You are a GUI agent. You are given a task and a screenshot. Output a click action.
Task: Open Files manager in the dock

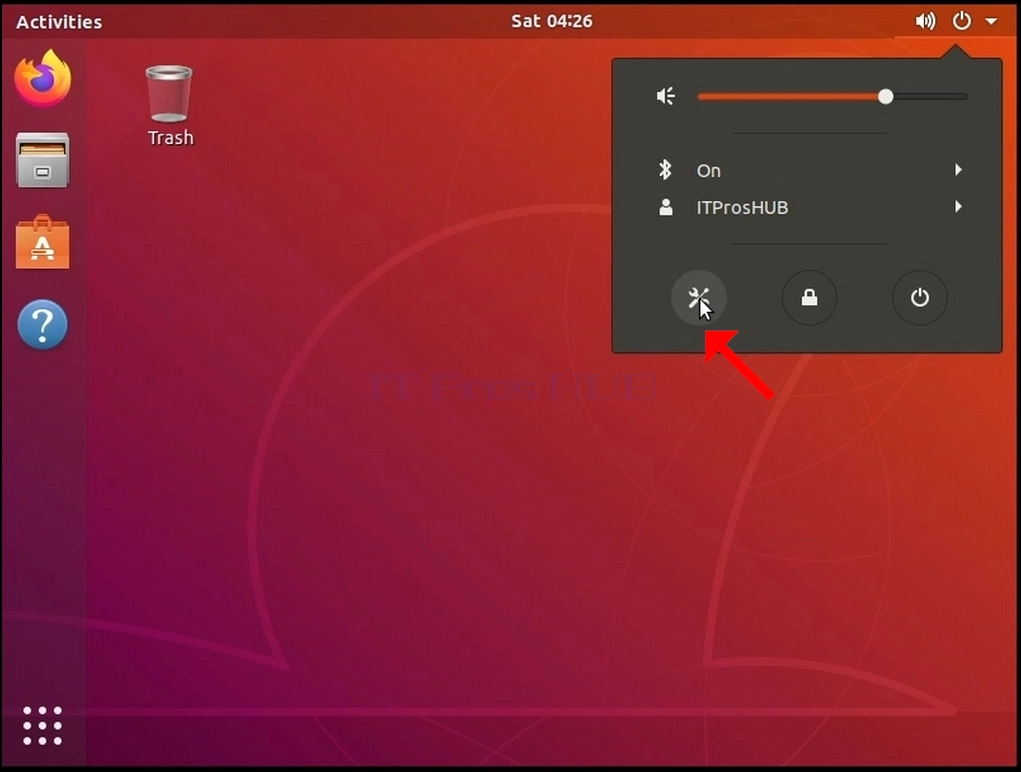coord(42,160)
